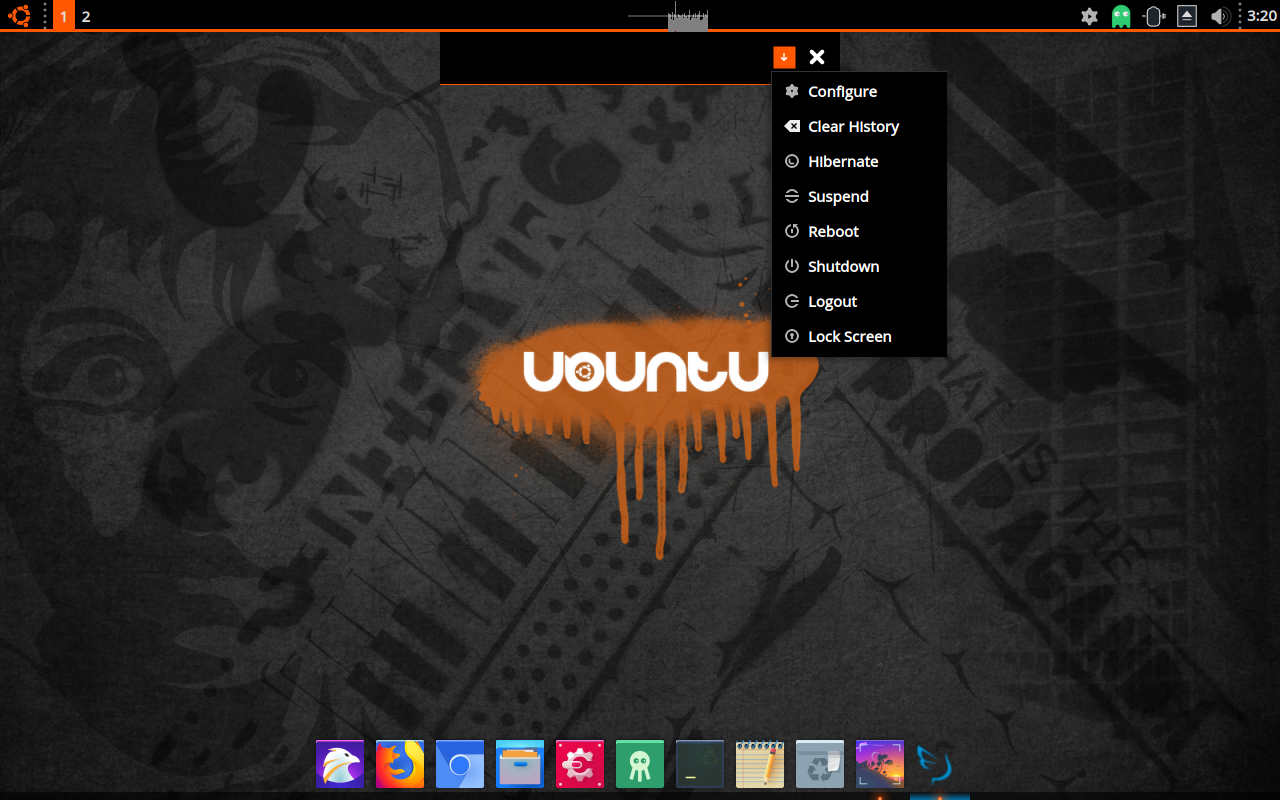Click the 3:20 clock
The height and width of the screenshot is (800, 1280).
[x=1262, y=16]
